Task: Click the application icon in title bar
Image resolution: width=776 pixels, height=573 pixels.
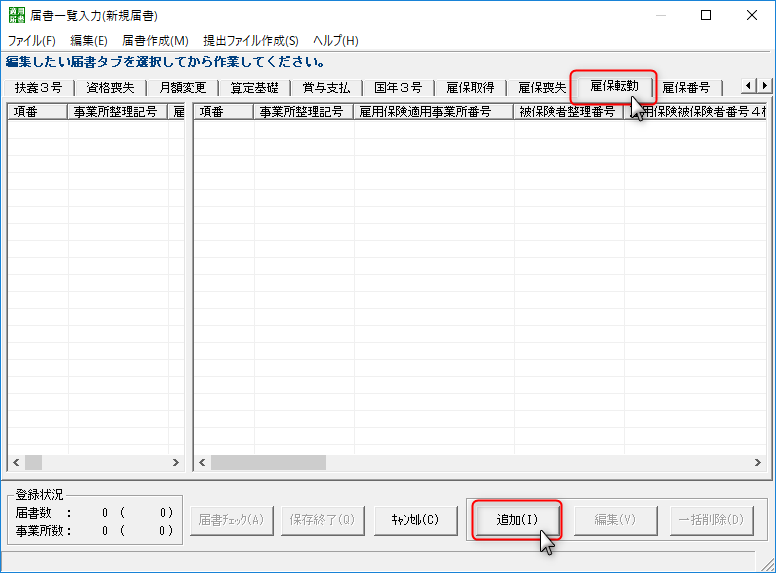Action: click(x=18, y=16)
